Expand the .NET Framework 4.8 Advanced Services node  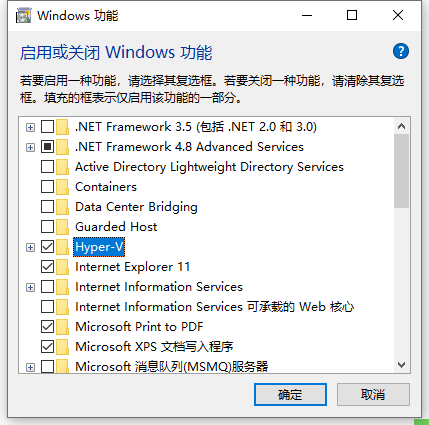(30, 147)
